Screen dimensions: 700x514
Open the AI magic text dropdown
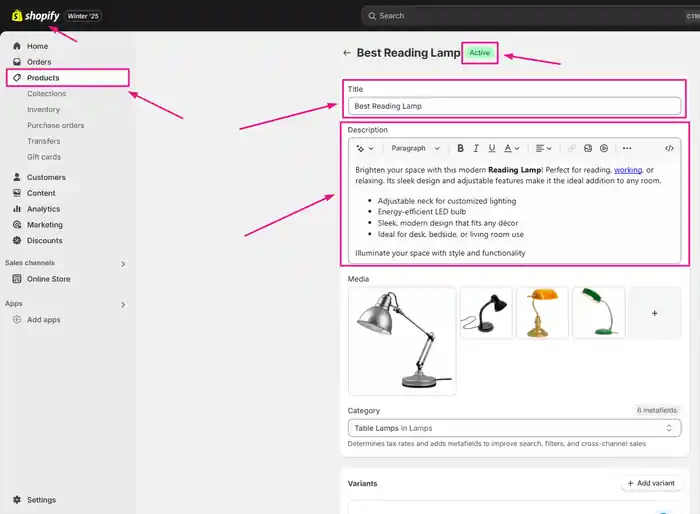(365, 148)
